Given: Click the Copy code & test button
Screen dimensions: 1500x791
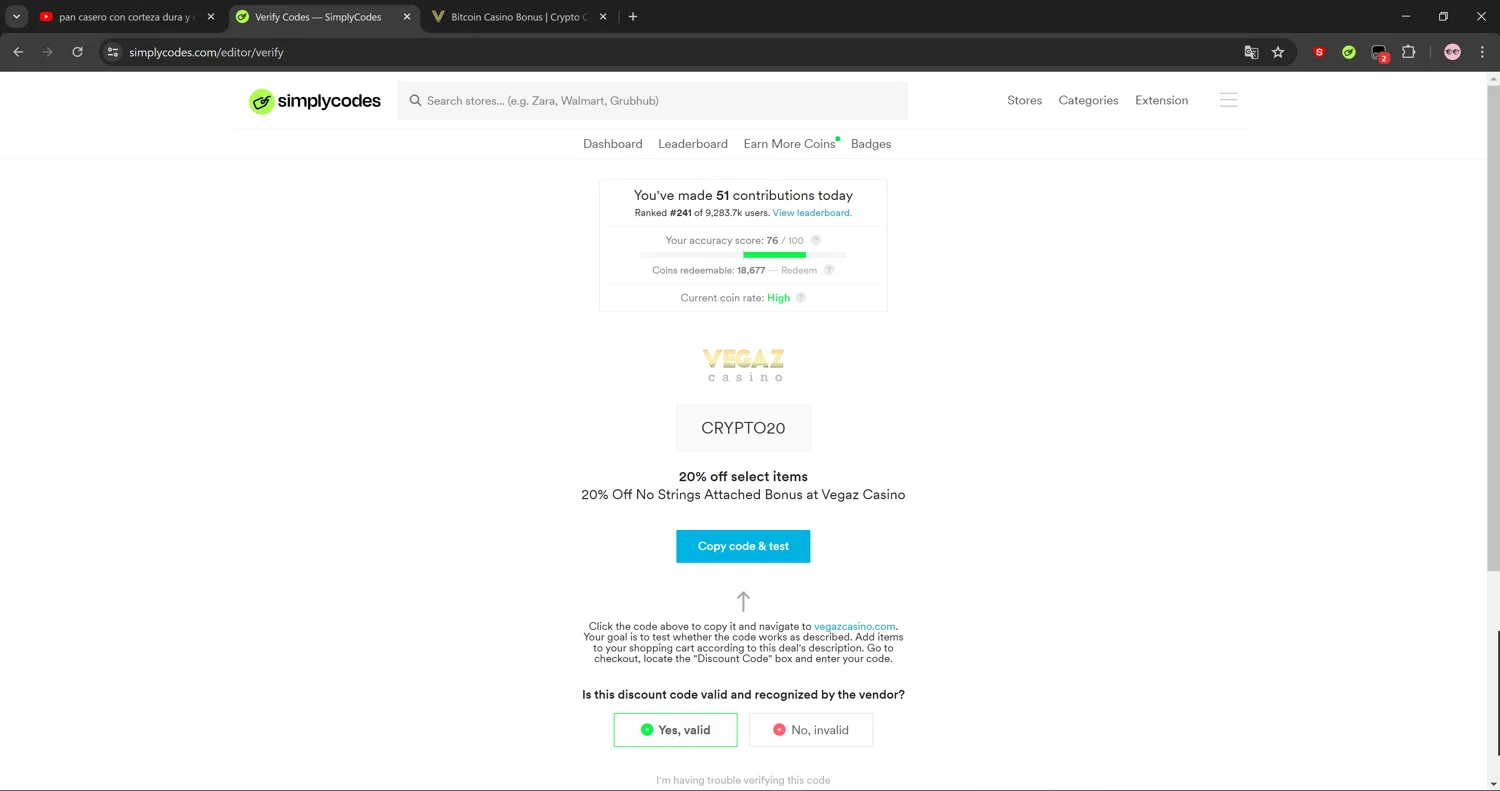Looking at the screenshot, I should [743, 546].
